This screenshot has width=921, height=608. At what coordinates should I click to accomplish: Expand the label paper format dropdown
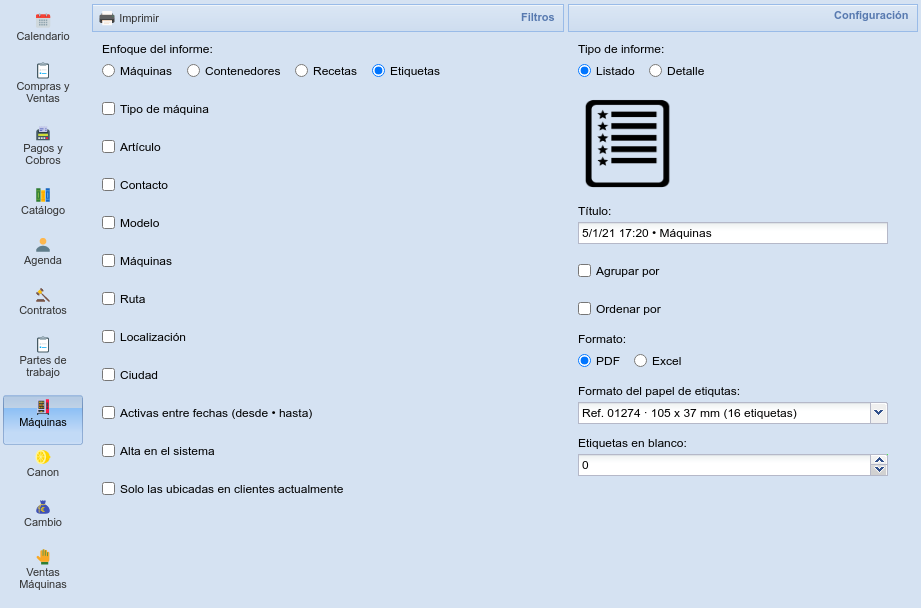pos(878,413)
